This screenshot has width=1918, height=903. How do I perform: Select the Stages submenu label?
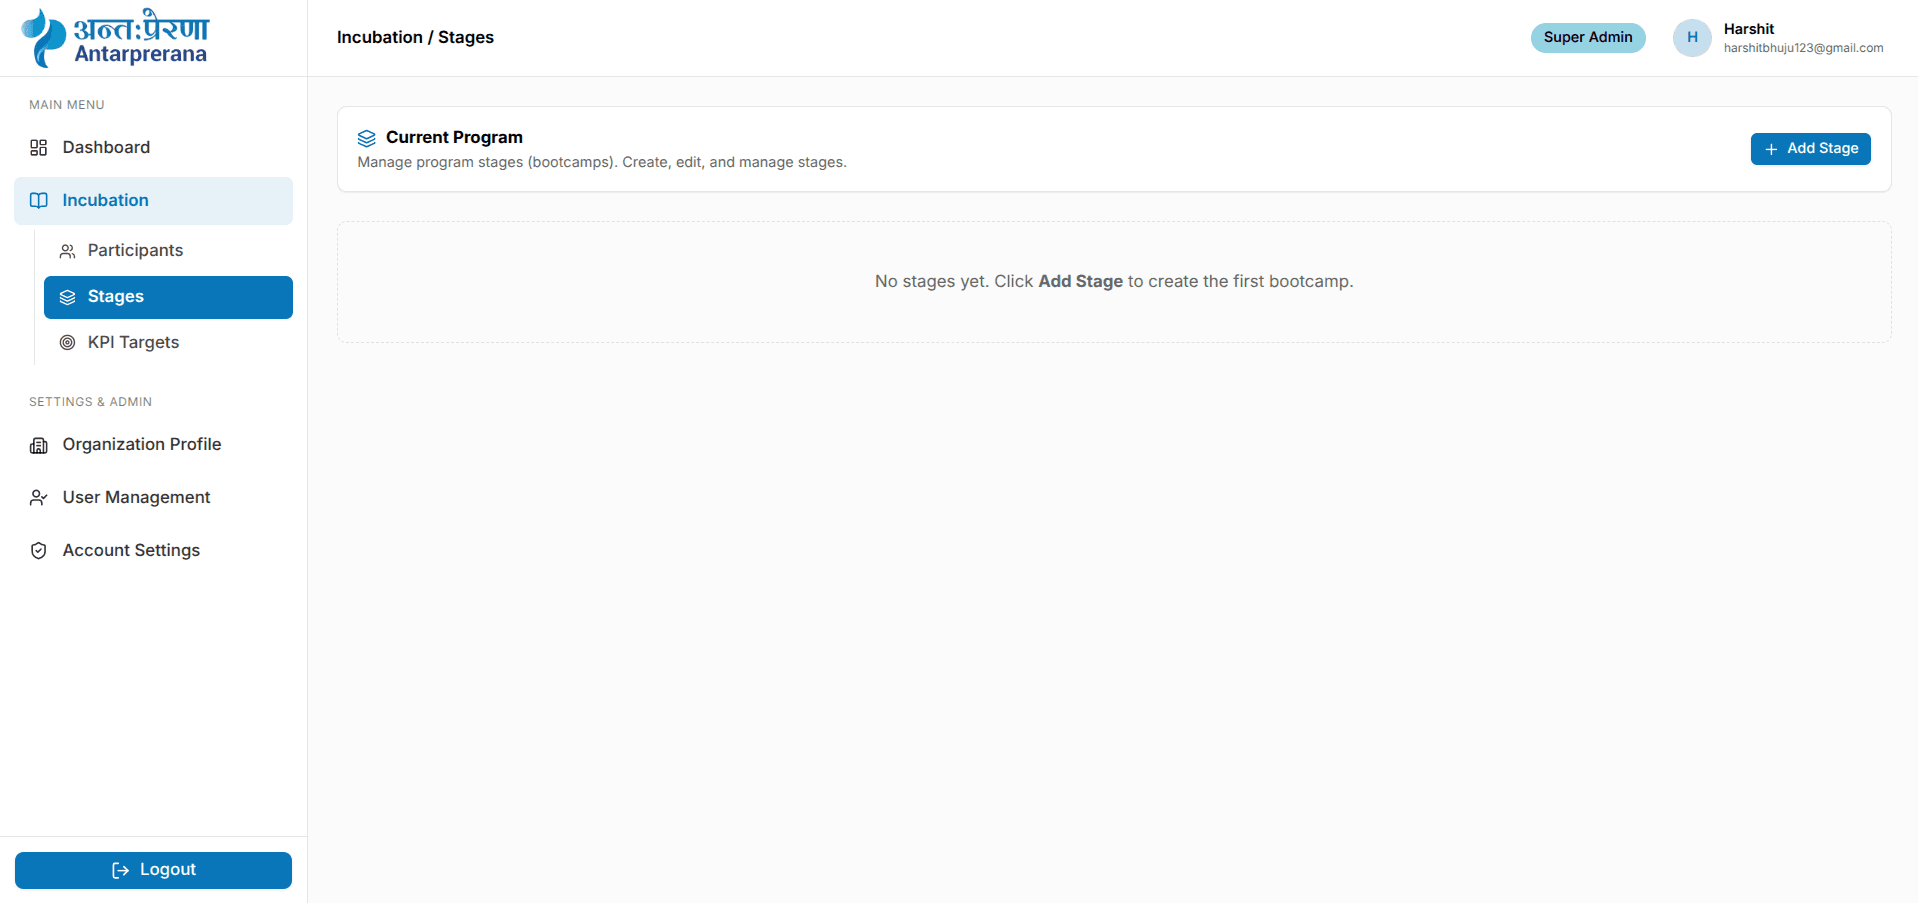pyautogui.click(x=116, y=297)
